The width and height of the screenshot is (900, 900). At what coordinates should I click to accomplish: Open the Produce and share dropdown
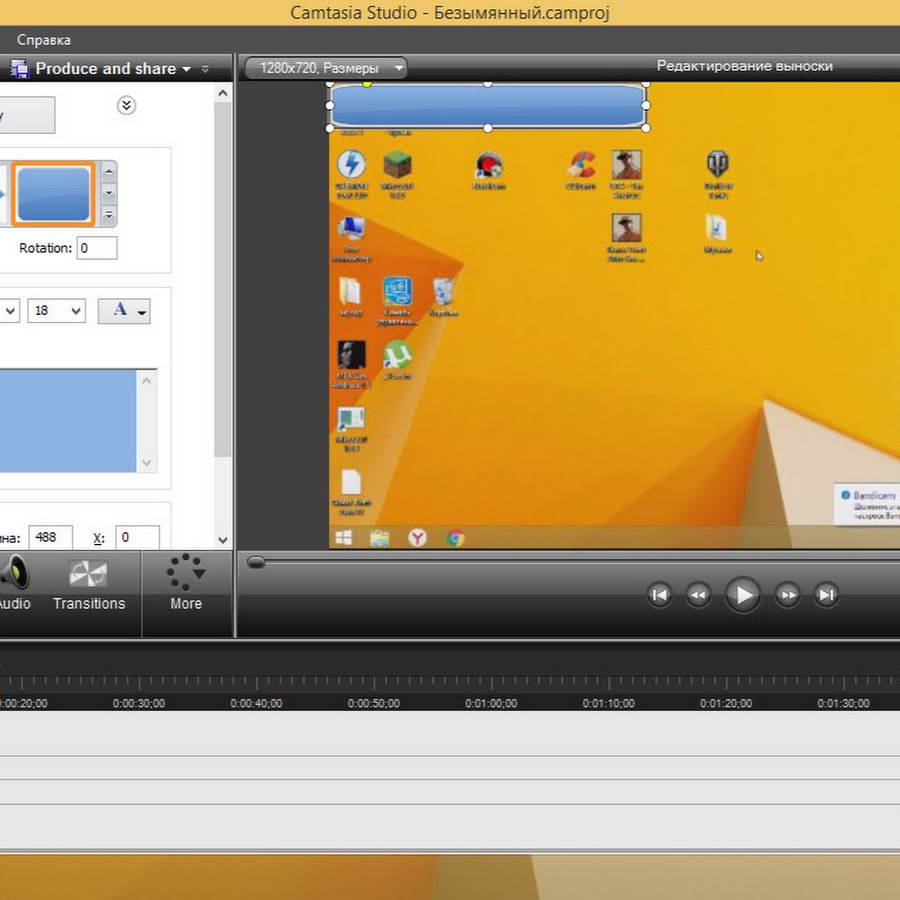(110, 69)
